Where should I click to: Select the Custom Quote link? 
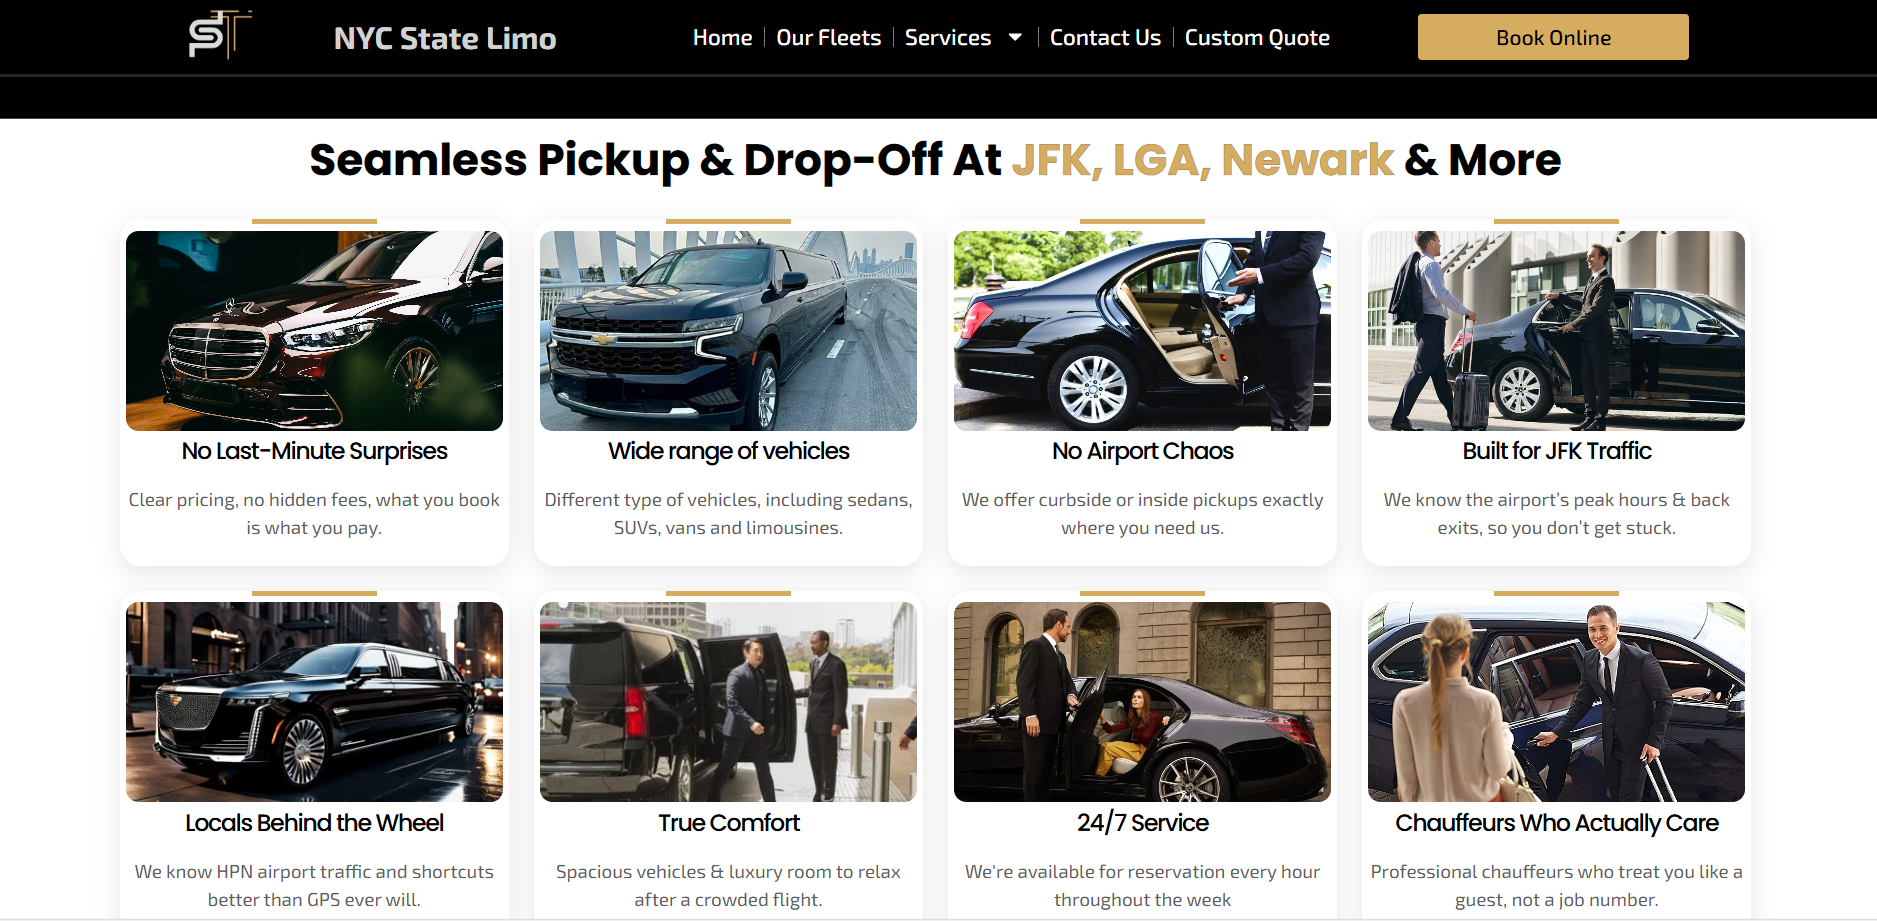[x=1257, y=38]
